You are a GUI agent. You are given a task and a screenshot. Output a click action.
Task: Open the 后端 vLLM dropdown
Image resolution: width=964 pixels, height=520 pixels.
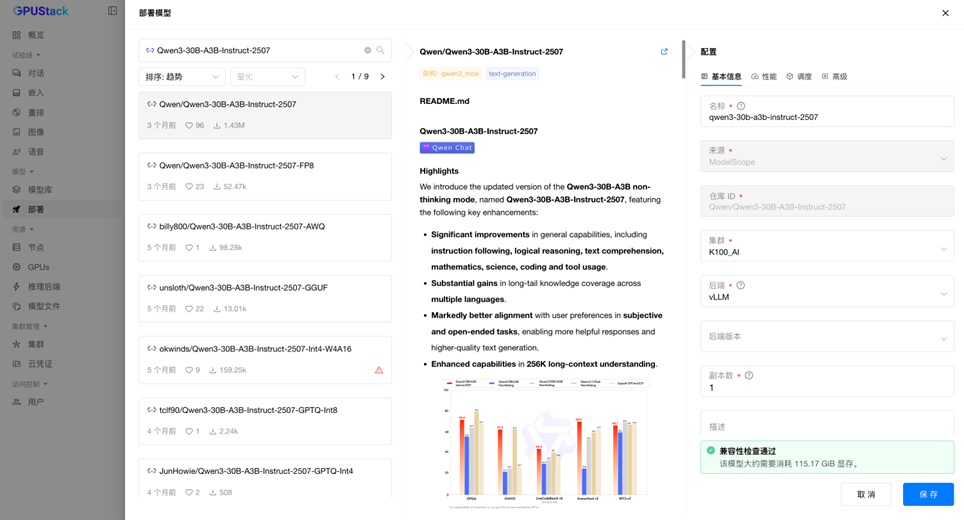tap(827, 291)
